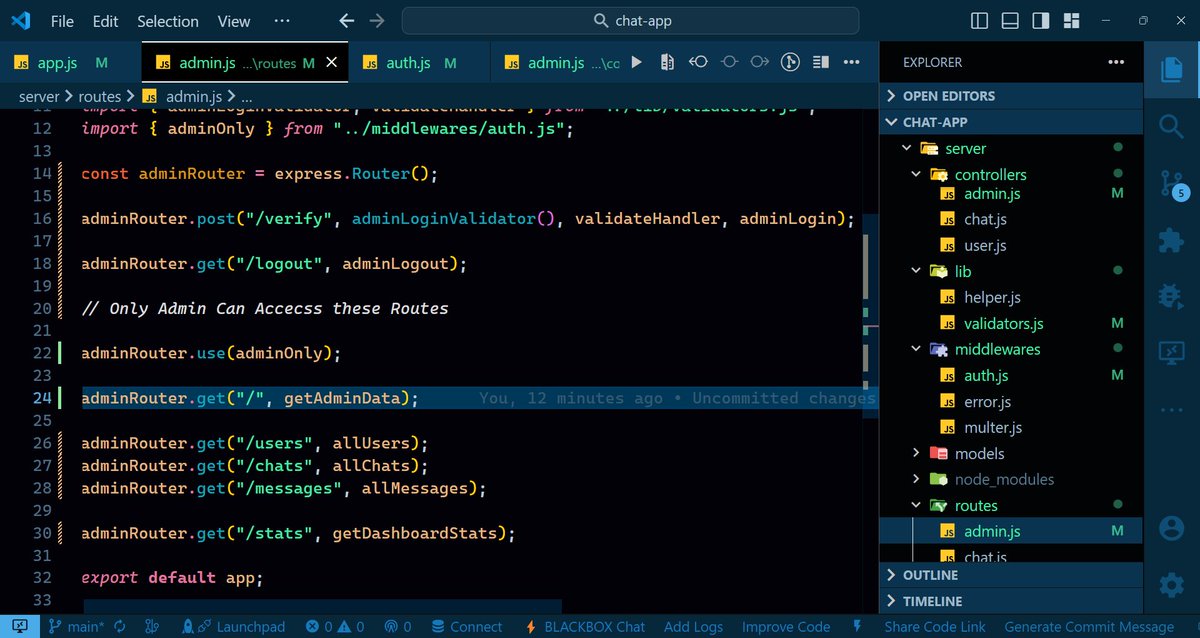Screen dimensions: 1200x638
Task: Open the Manage gear menu
Action: pos(1171,584)
